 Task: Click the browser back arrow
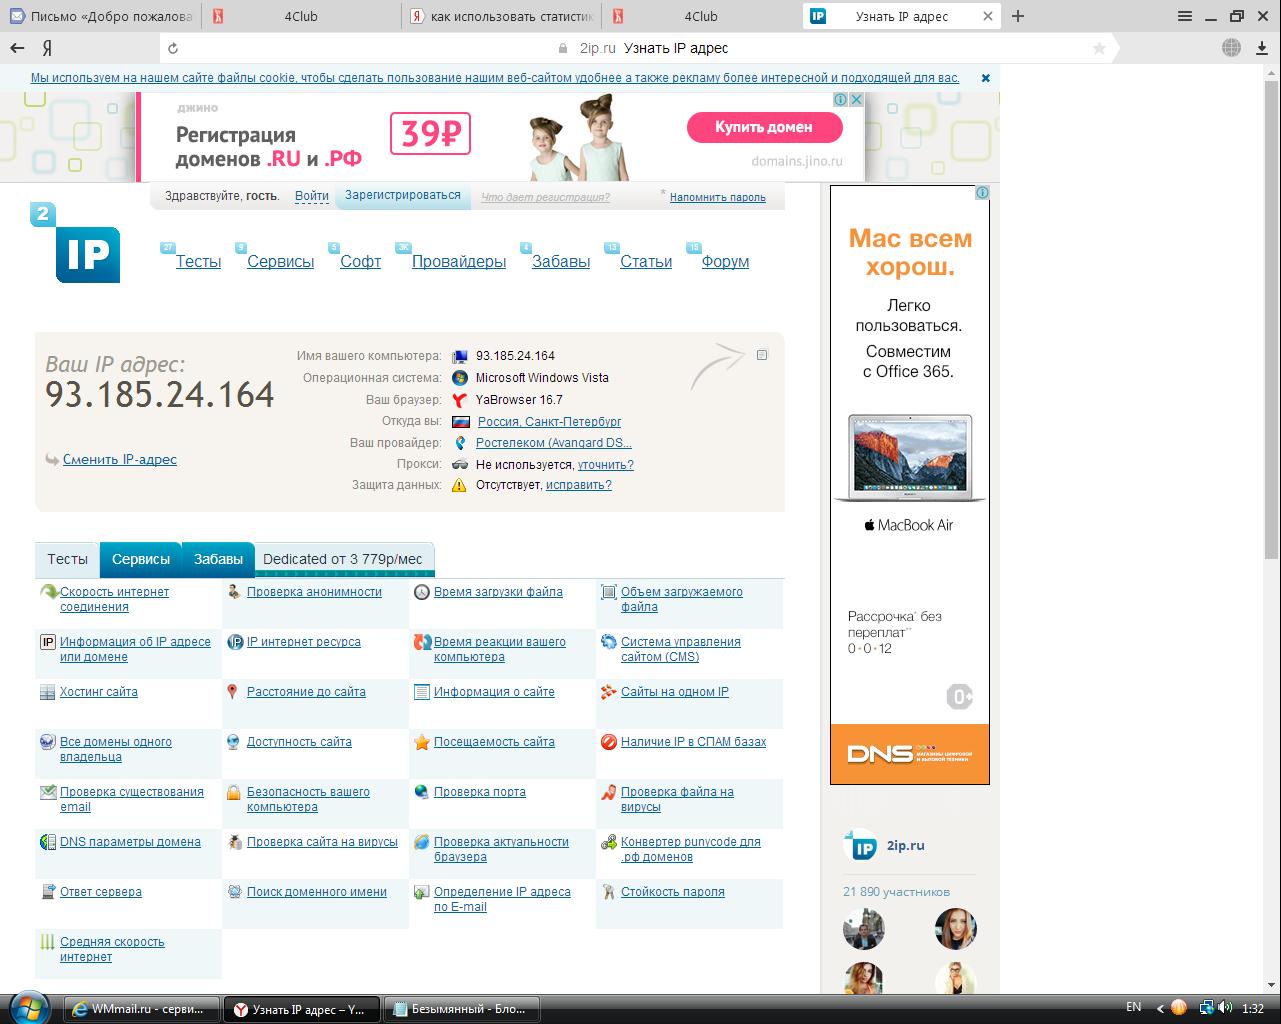[x=17, y=48]
